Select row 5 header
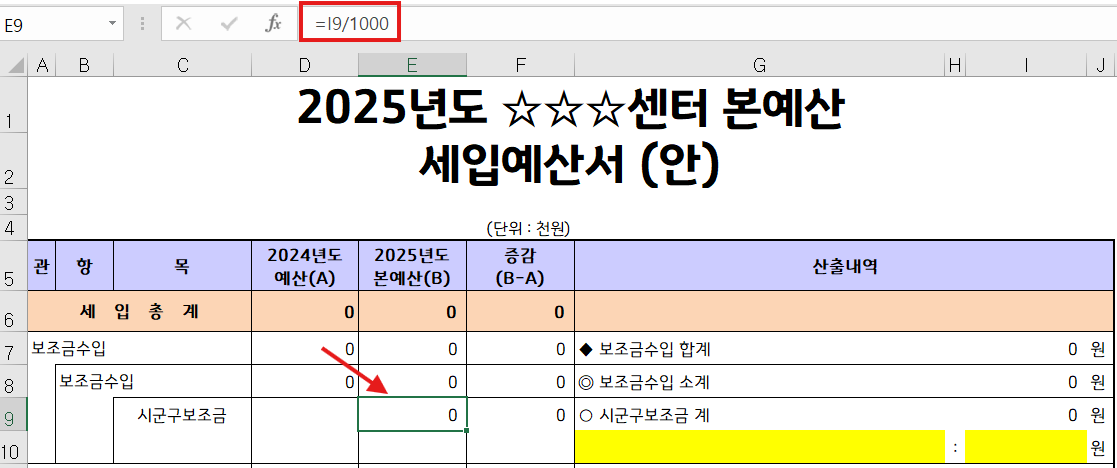Image resolution: width=1117 pixels, height=468 pixels. click(14, 266)
